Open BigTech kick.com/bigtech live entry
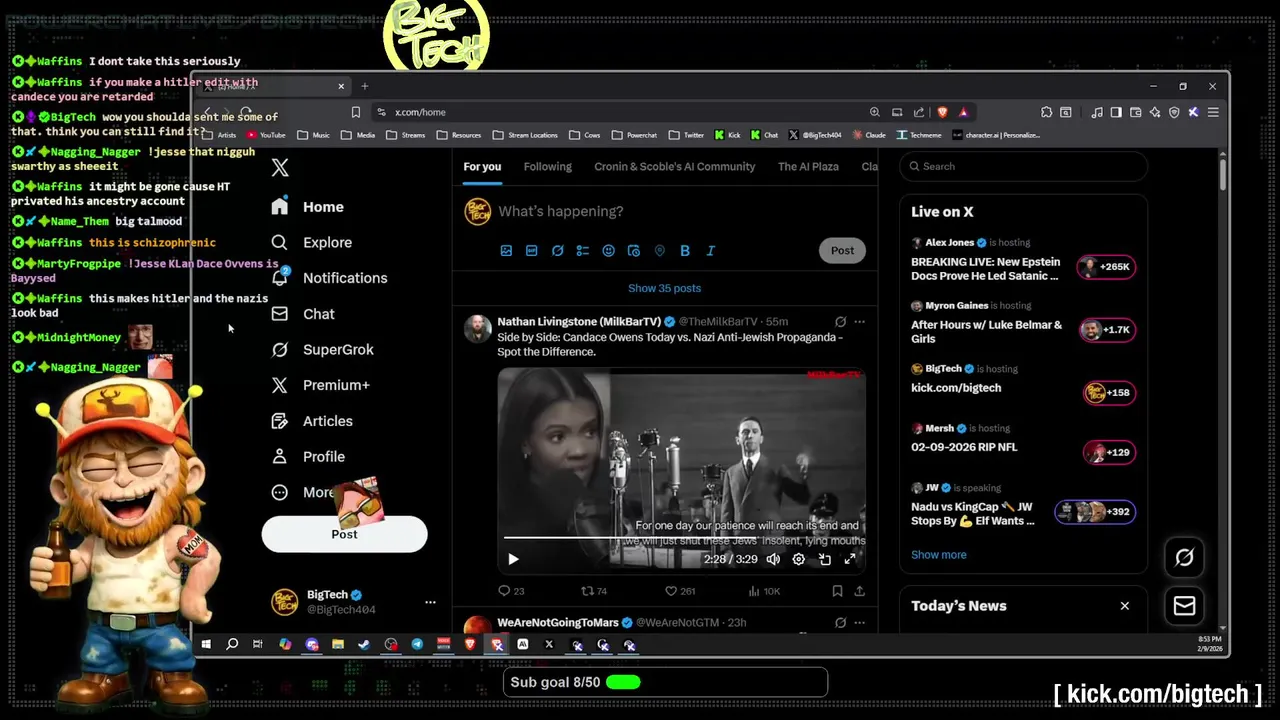The image size is (1280, 720). 1023,385
